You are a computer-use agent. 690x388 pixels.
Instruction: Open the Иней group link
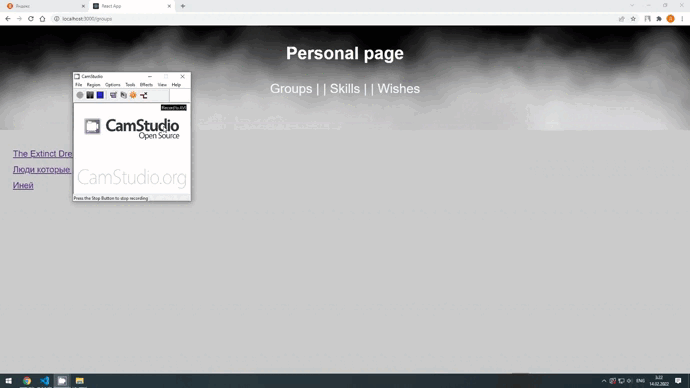23,185
